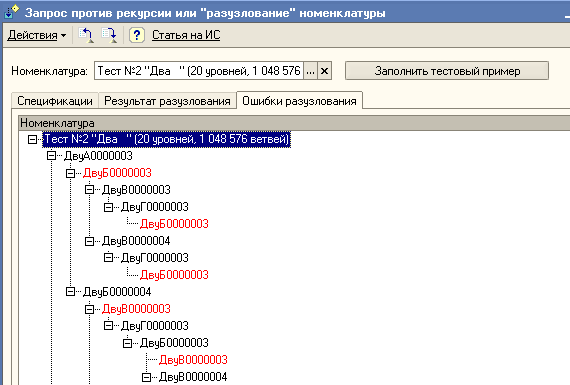Click the move-down-level toolbar icon
Viewport: 570px width, 385px height.
(109, 35)
